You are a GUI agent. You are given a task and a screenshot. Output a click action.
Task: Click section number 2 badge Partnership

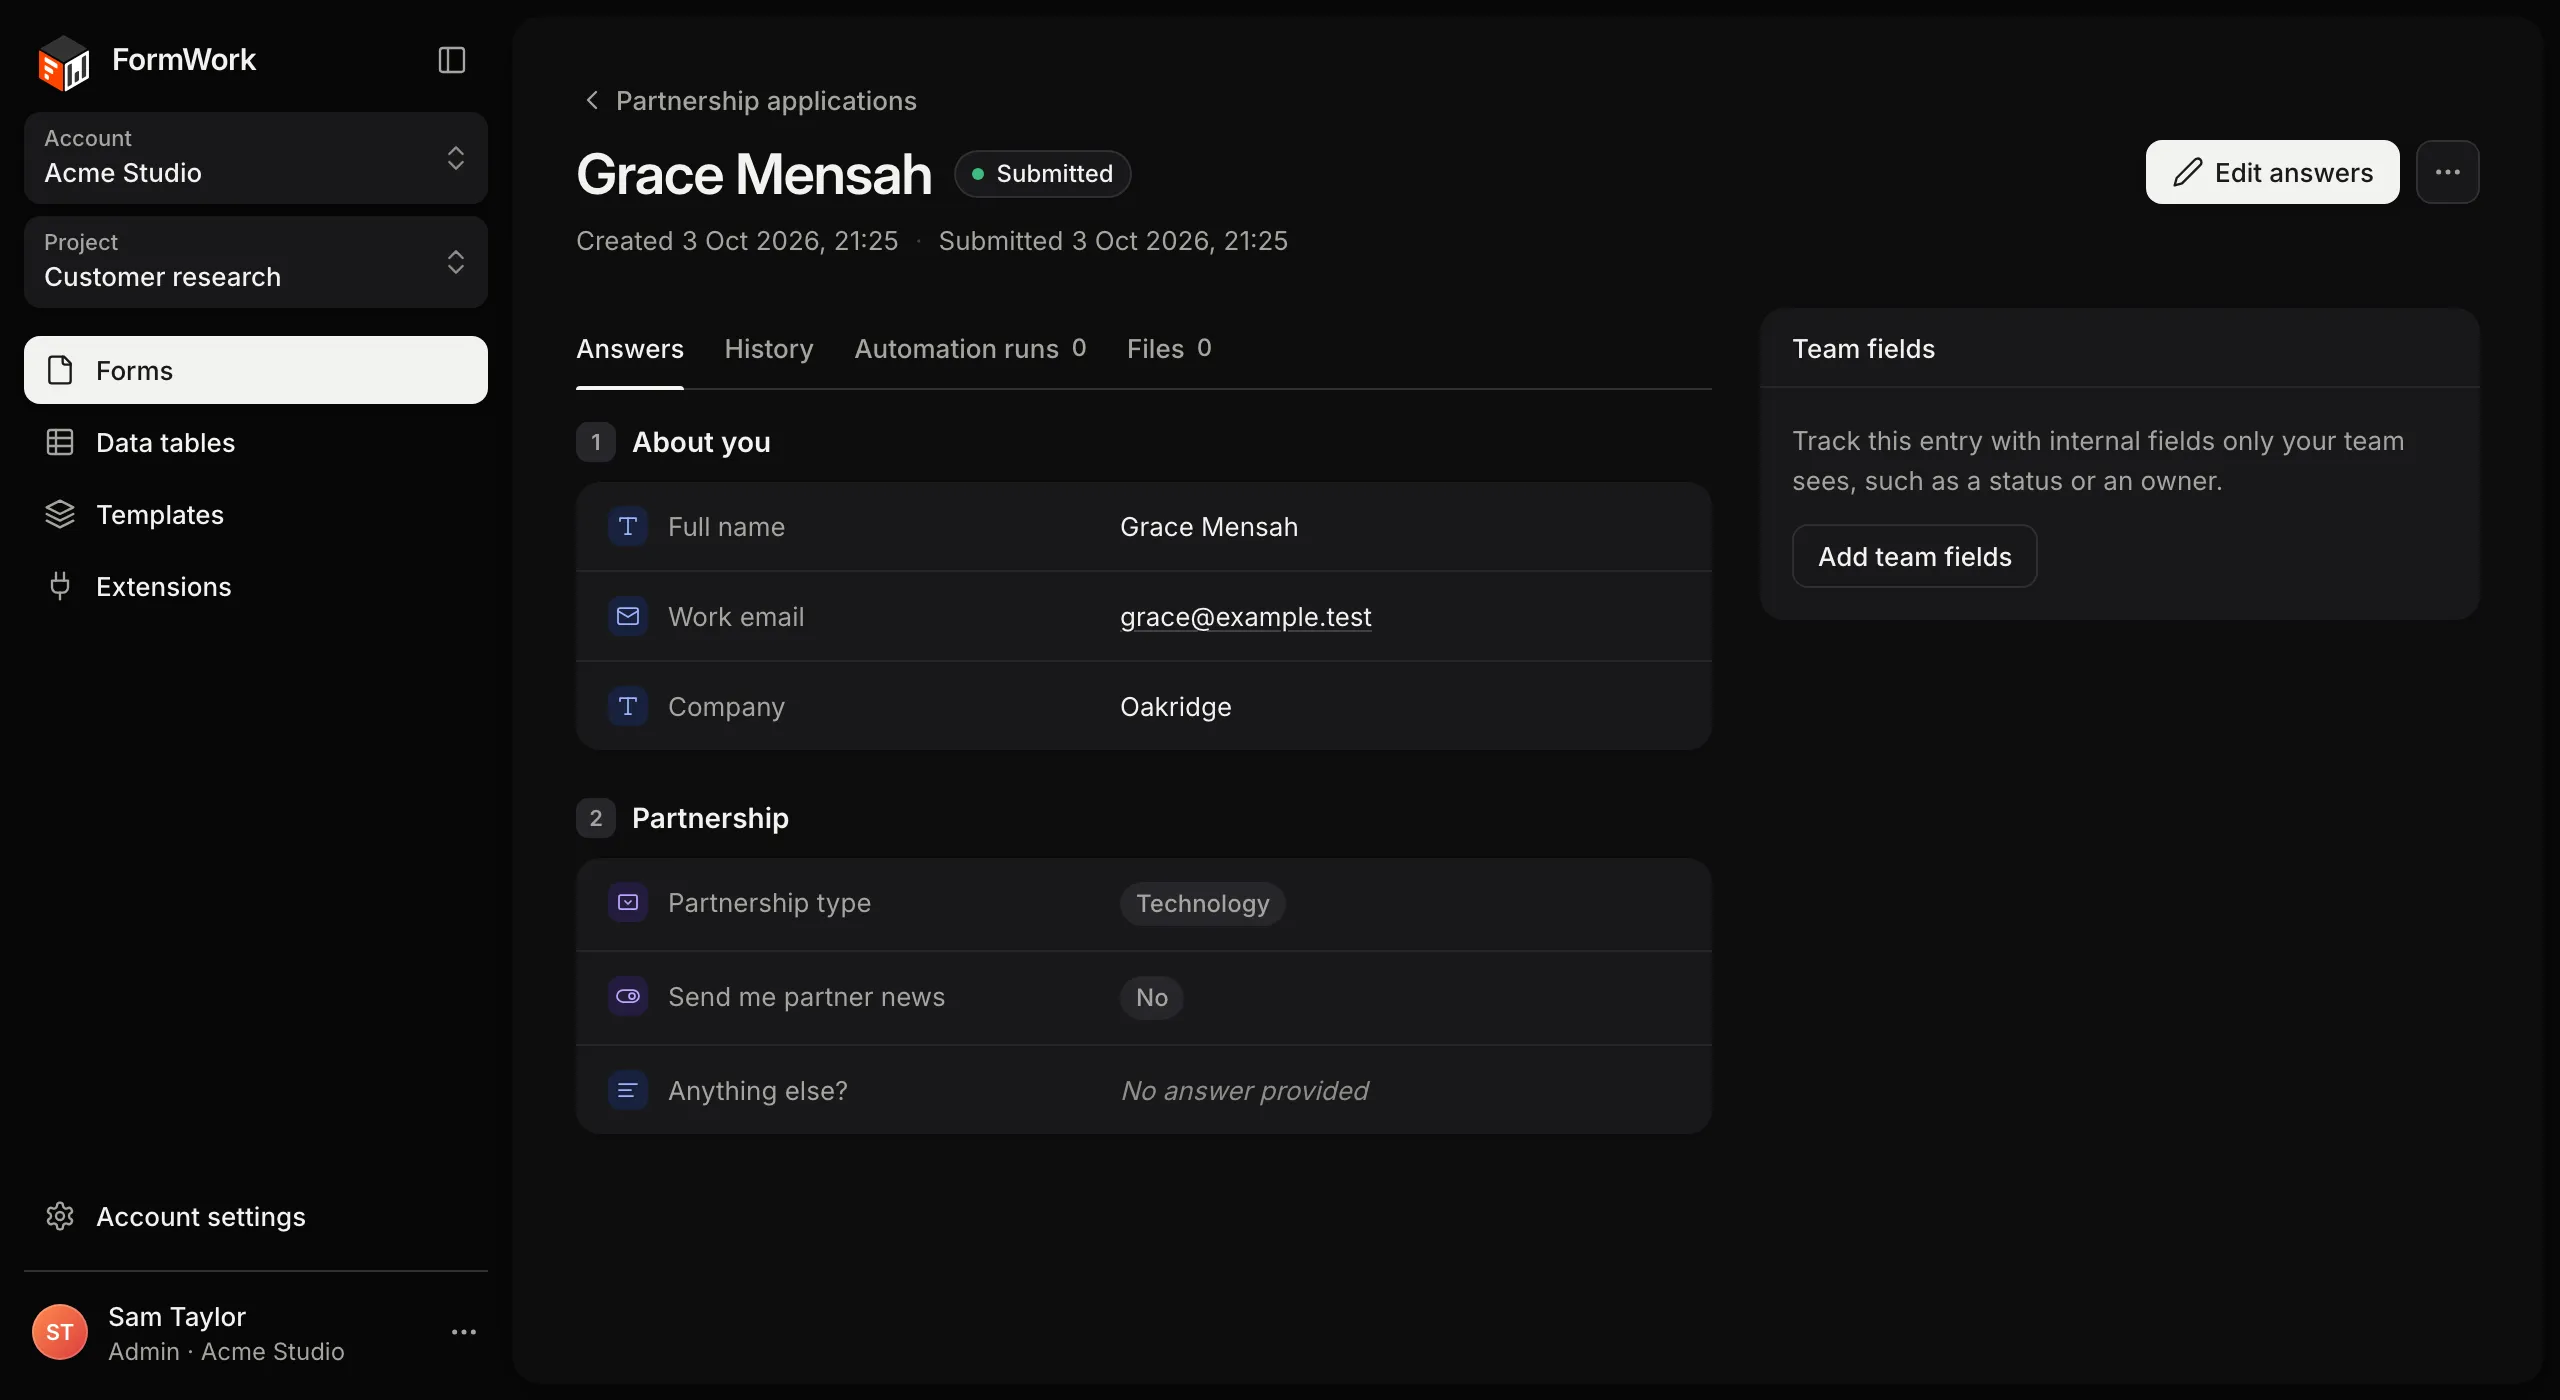tap(596, 818)
